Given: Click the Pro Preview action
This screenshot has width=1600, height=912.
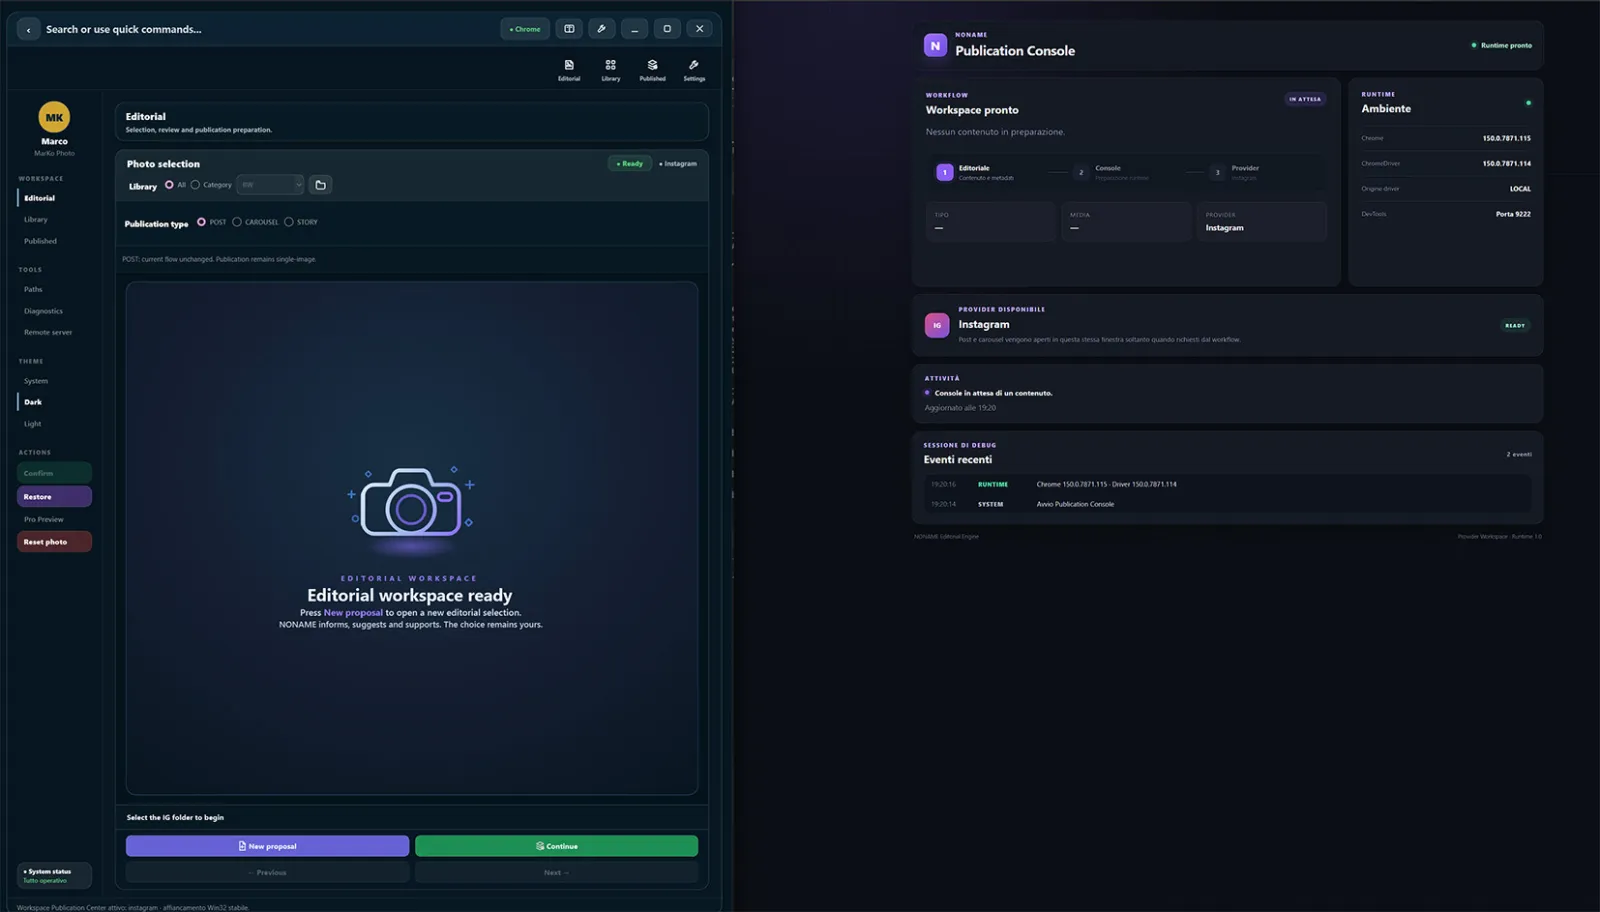Looking at the screenshot, I should pyautogui.click(x=44, y=519).
